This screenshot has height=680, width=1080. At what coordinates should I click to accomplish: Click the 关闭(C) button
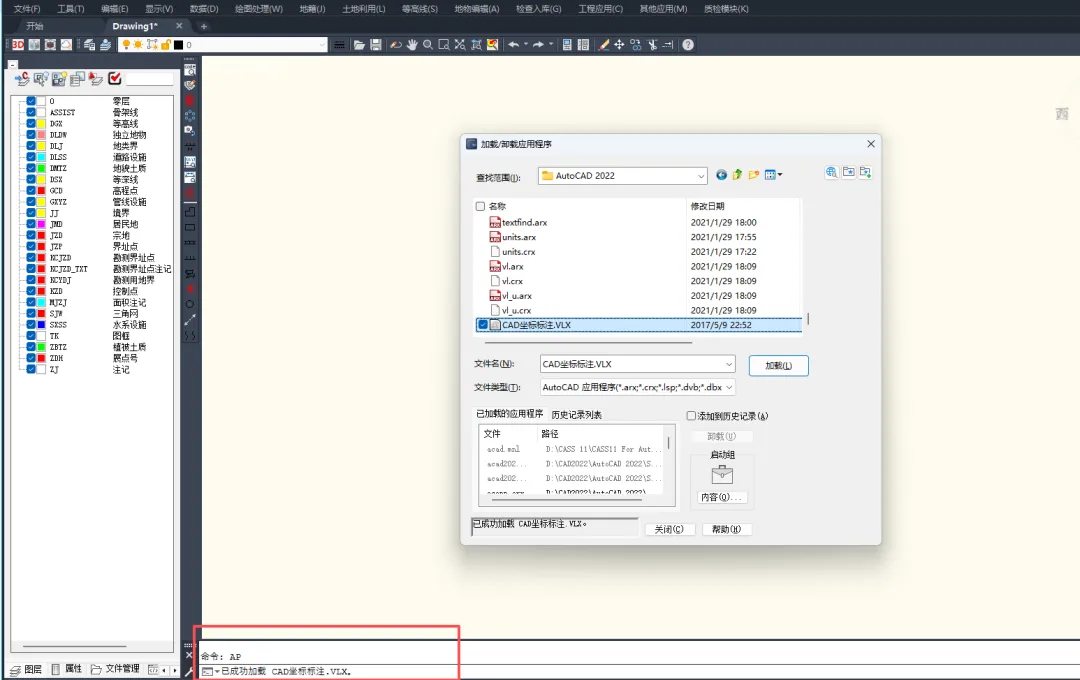pos(669,529)
